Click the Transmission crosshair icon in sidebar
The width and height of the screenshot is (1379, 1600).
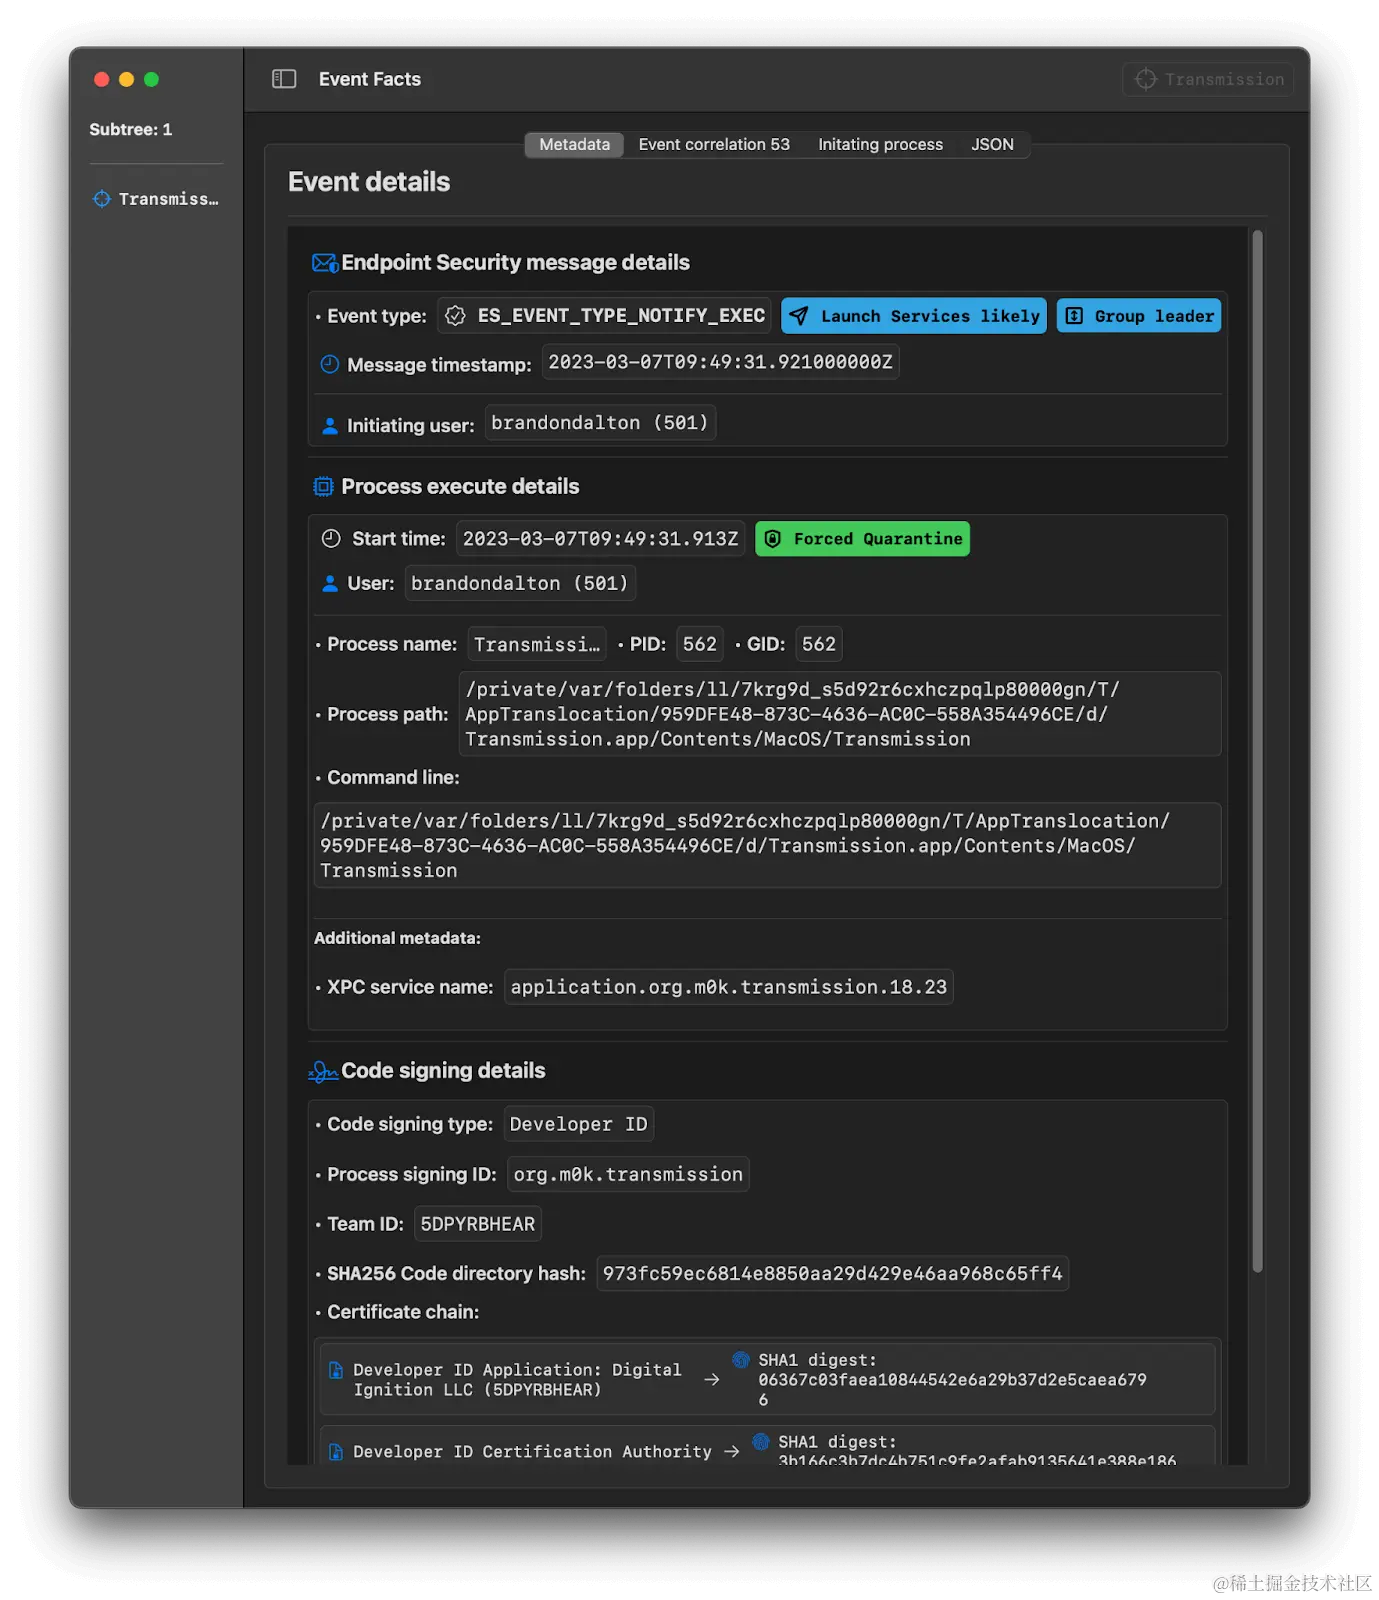tap(102, 199)
